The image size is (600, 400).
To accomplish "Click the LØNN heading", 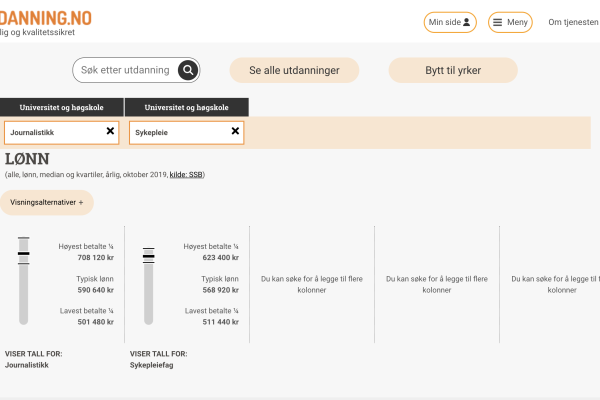I will 27,159.
